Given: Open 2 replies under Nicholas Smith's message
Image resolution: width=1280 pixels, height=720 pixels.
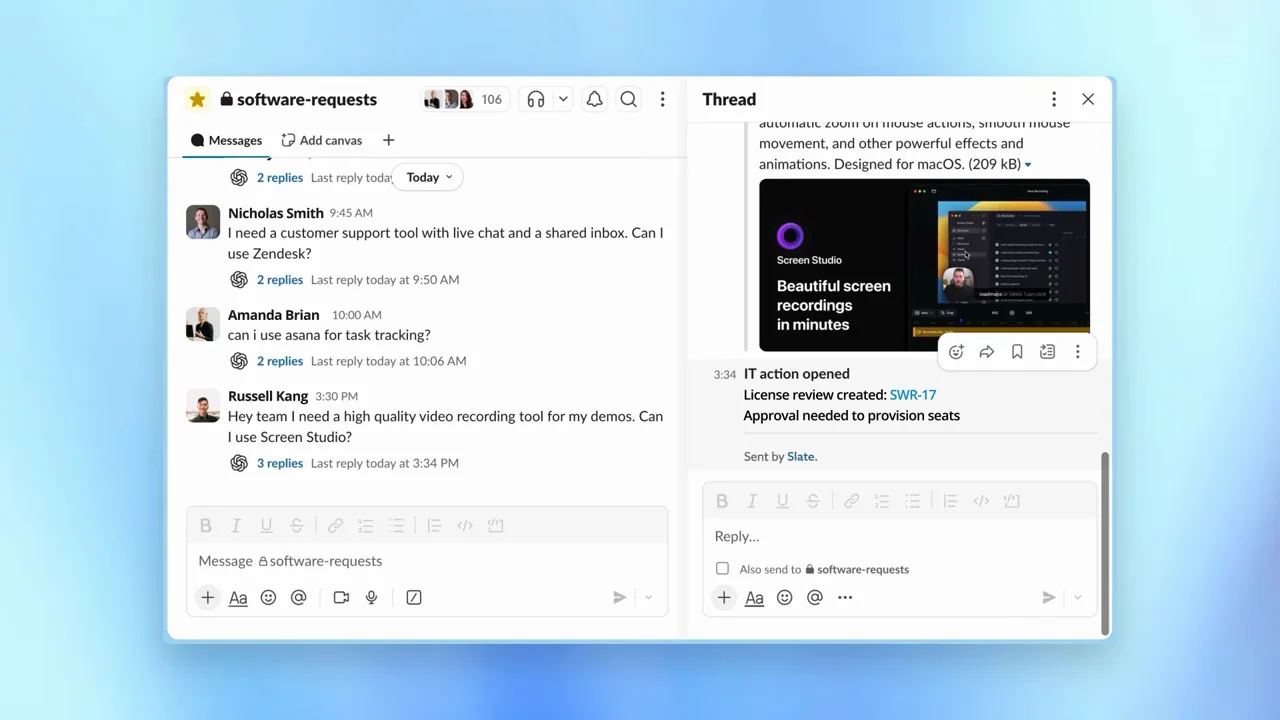Looking at the screenshot, I should [279, 279].
